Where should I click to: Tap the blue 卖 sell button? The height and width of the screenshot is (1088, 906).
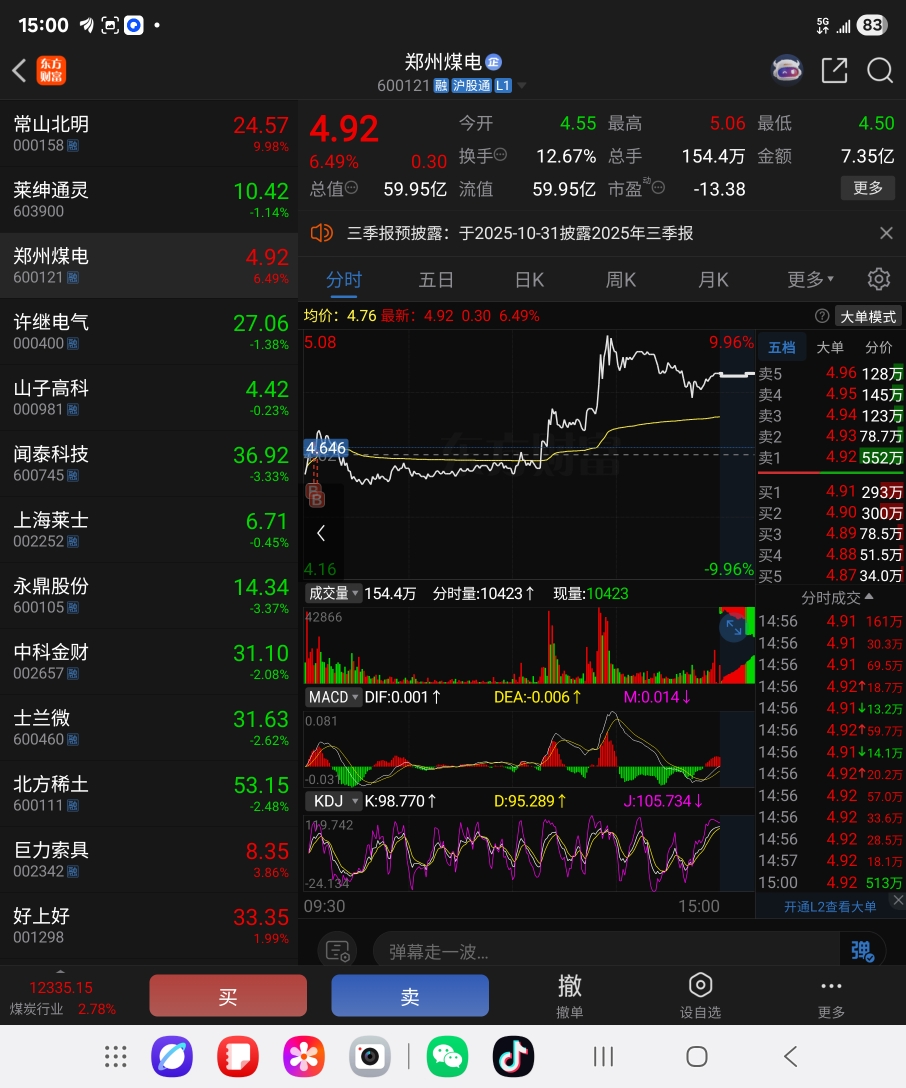410,996
